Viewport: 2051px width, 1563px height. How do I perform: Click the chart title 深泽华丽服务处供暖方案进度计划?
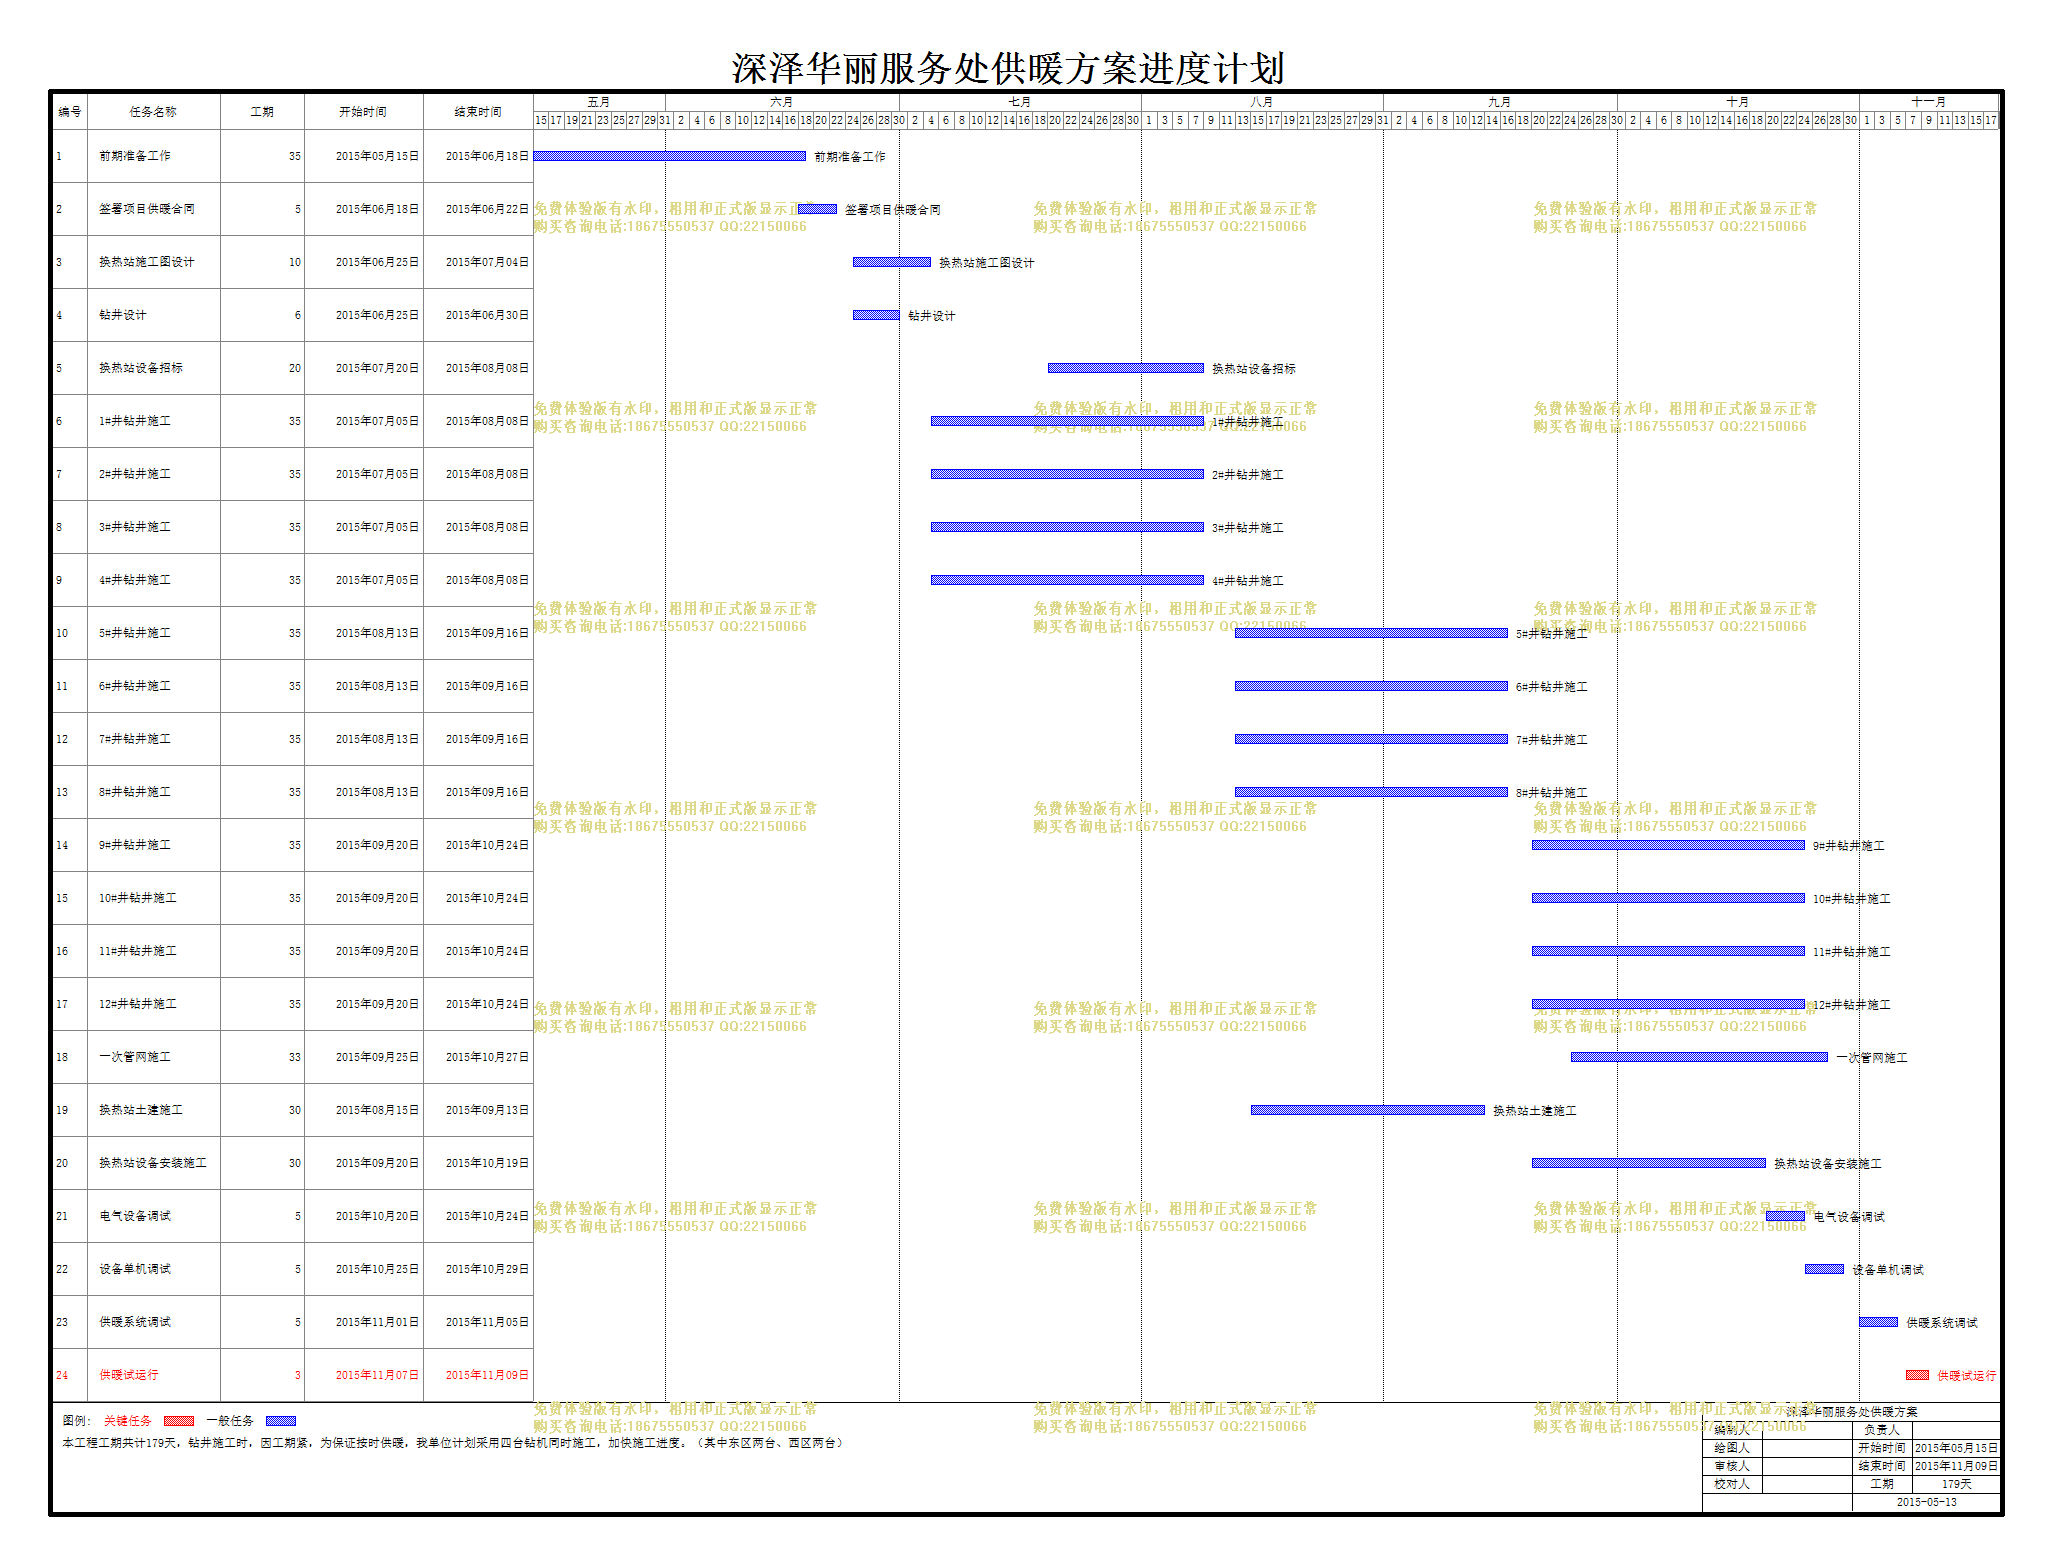(x=1008, y=68)
